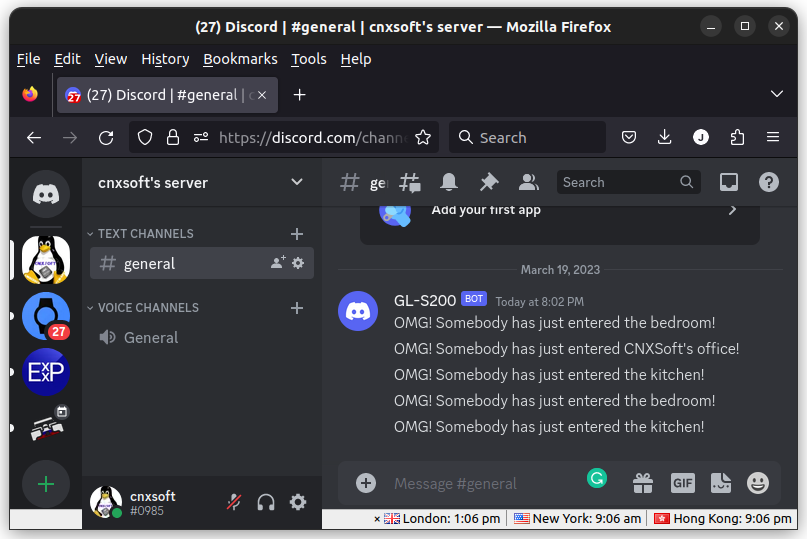Open Threads icon in channel header
This screenshot has width=807, height=539.
pyautogui.click(x=410, y=182)
